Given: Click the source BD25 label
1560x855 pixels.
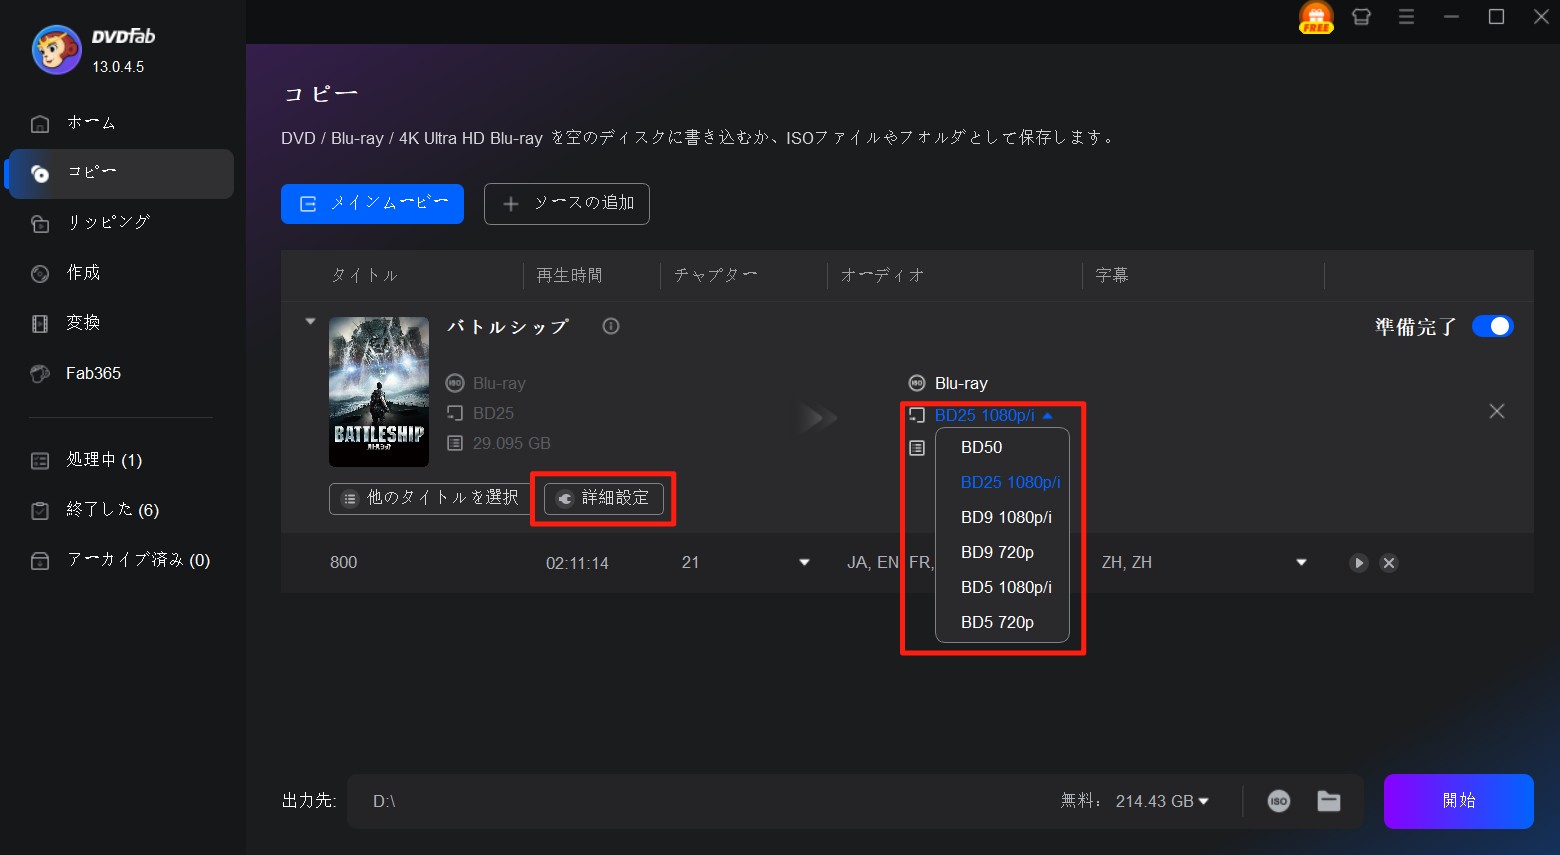Looking at the screenshot, I should pyautogui.click(x=493, y=413).
